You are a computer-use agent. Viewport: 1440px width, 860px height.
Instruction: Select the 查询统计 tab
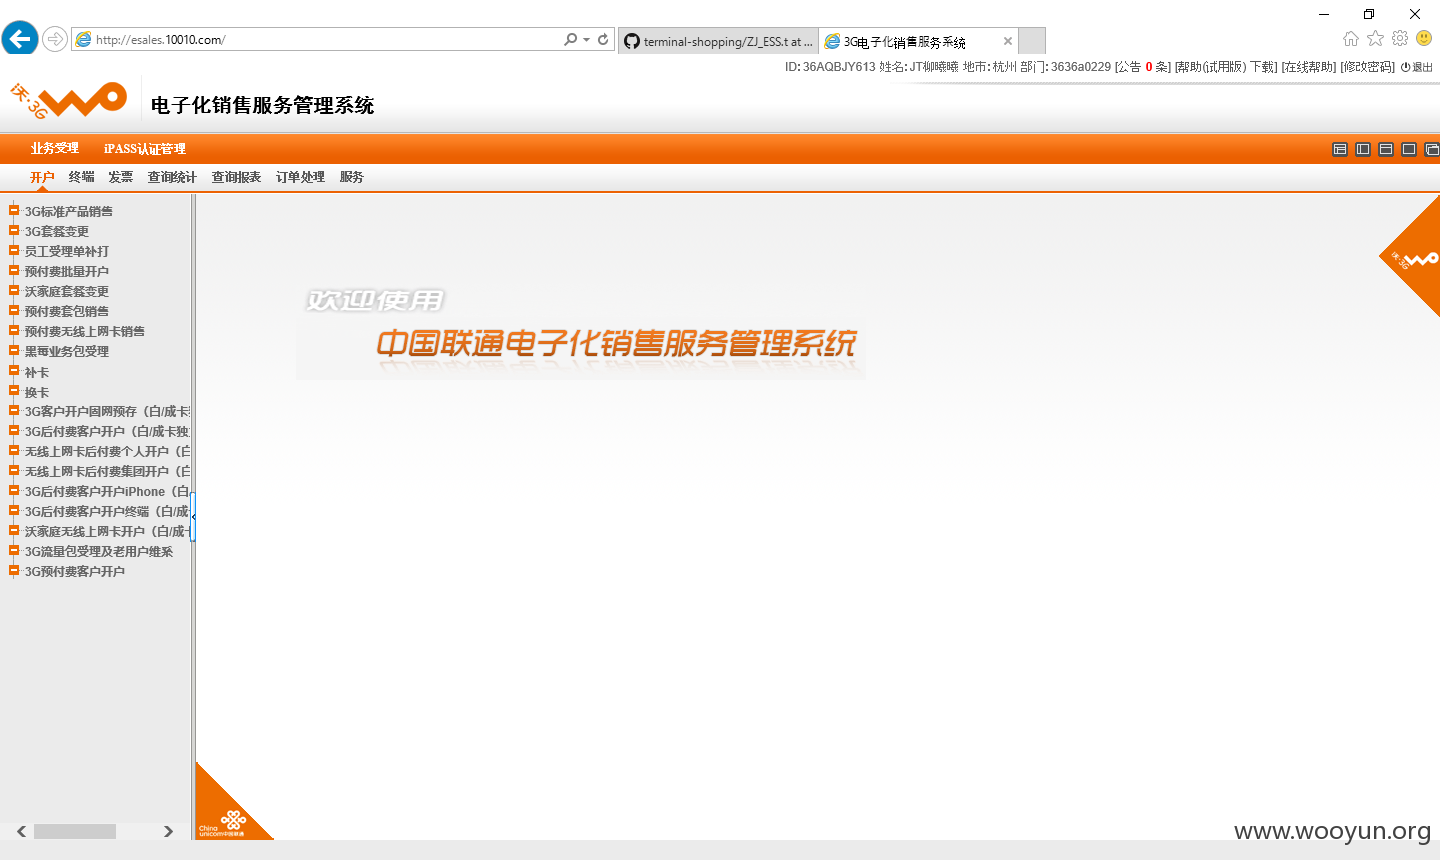pyautogui.click(x=172, y=177)
